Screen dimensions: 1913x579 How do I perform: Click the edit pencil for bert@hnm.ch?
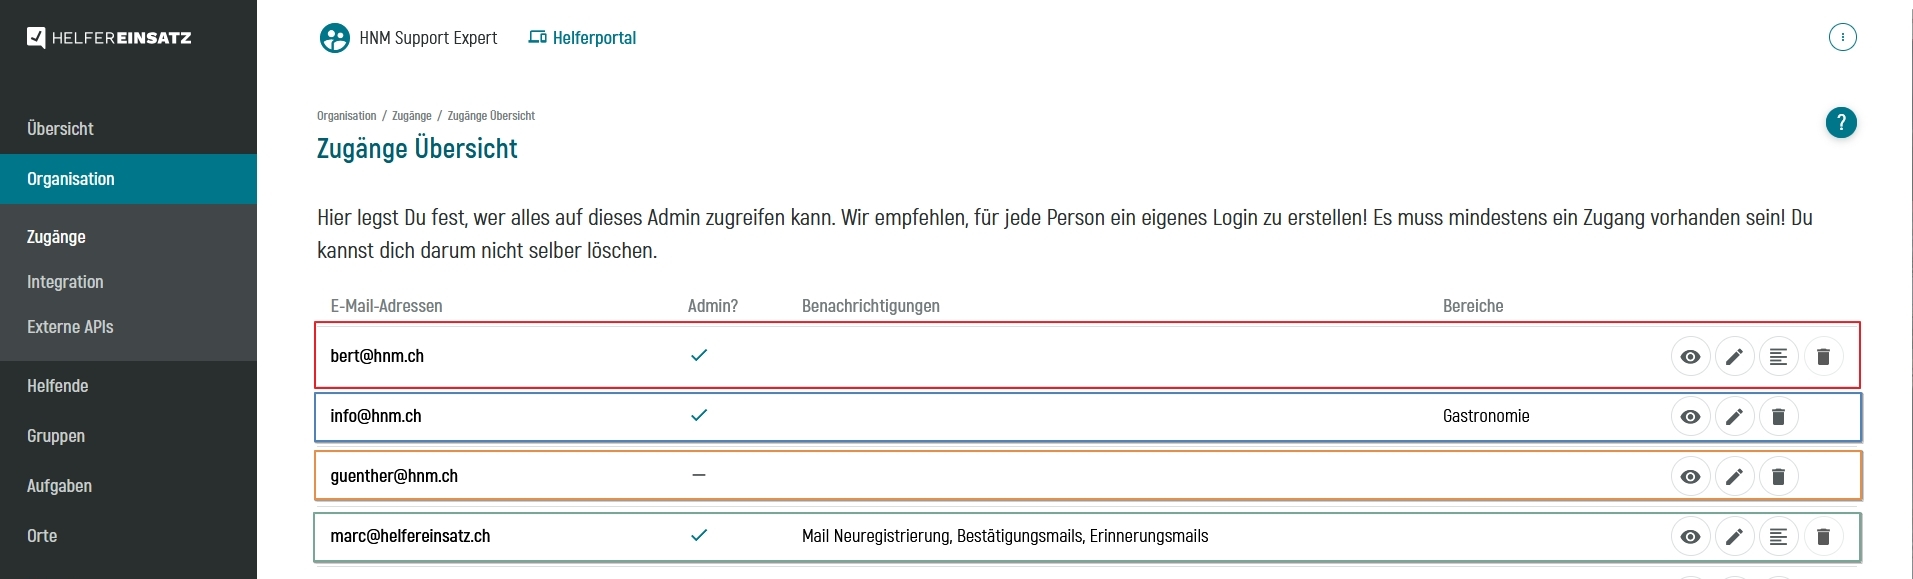pos(1735,357)
